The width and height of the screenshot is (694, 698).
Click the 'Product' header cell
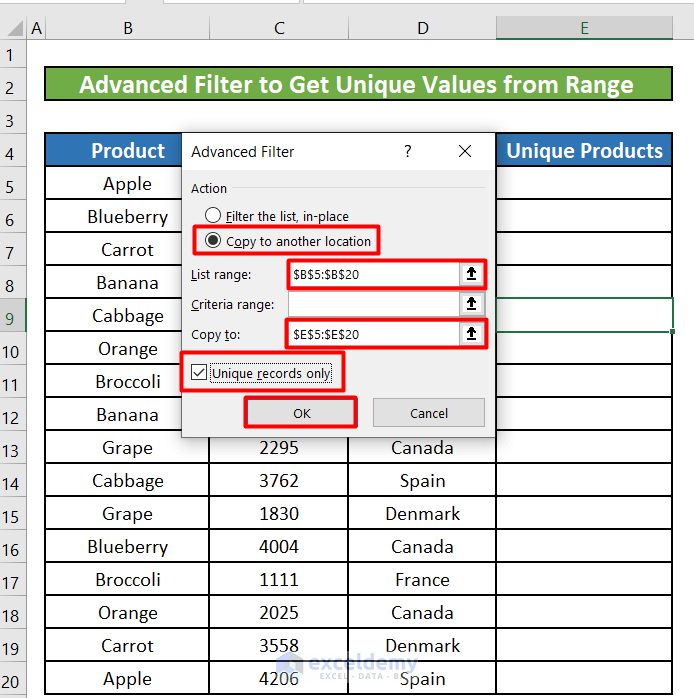click(127, 151)
